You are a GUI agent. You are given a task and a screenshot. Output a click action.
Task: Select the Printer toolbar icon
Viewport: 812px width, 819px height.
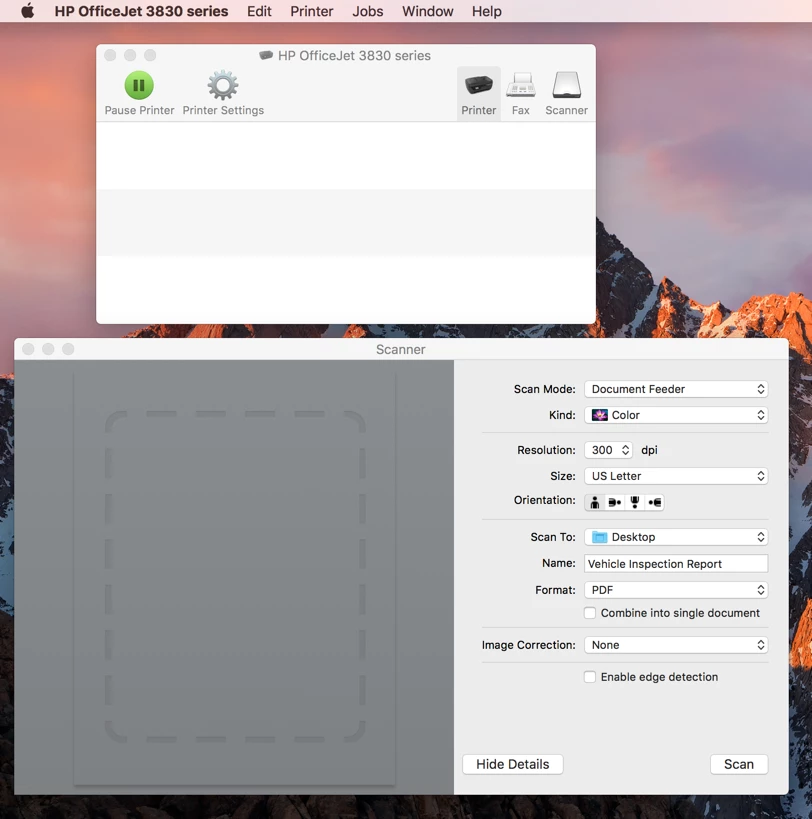(478, 85)
